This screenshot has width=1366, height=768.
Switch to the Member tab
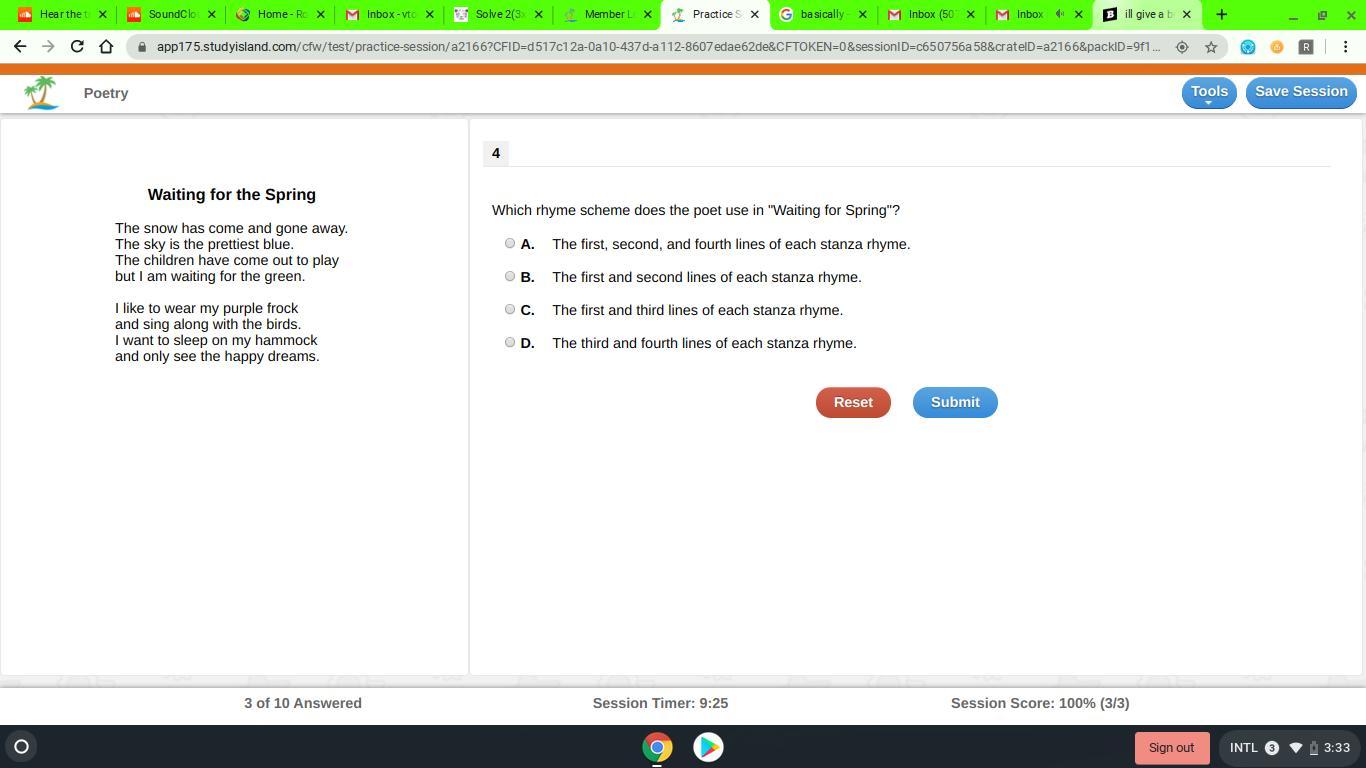click(x=607, y=14)
